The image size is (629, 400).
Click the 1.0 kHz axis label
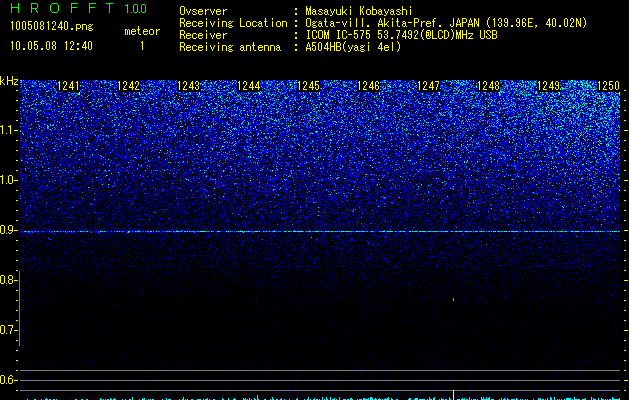(x=8, y=180)
